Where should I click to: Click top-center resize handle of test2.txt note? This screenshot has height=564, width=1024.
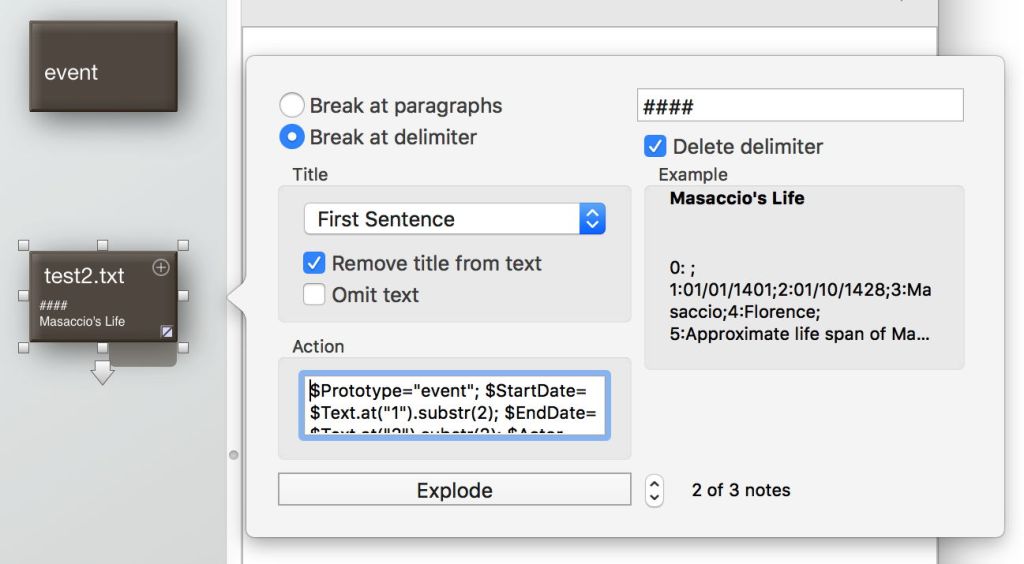point(102,244)
